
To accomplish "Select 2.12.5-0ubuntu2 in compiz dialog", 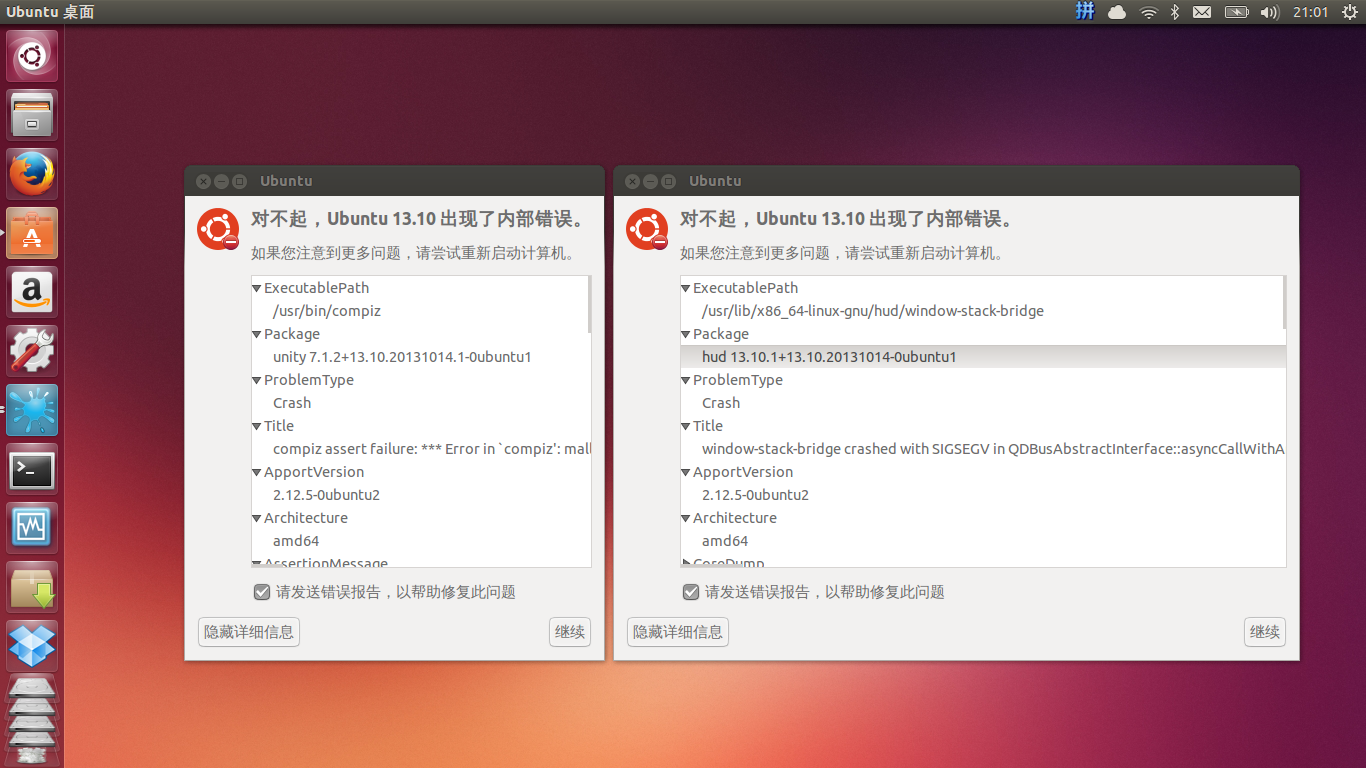I will (x=420, y=495).
